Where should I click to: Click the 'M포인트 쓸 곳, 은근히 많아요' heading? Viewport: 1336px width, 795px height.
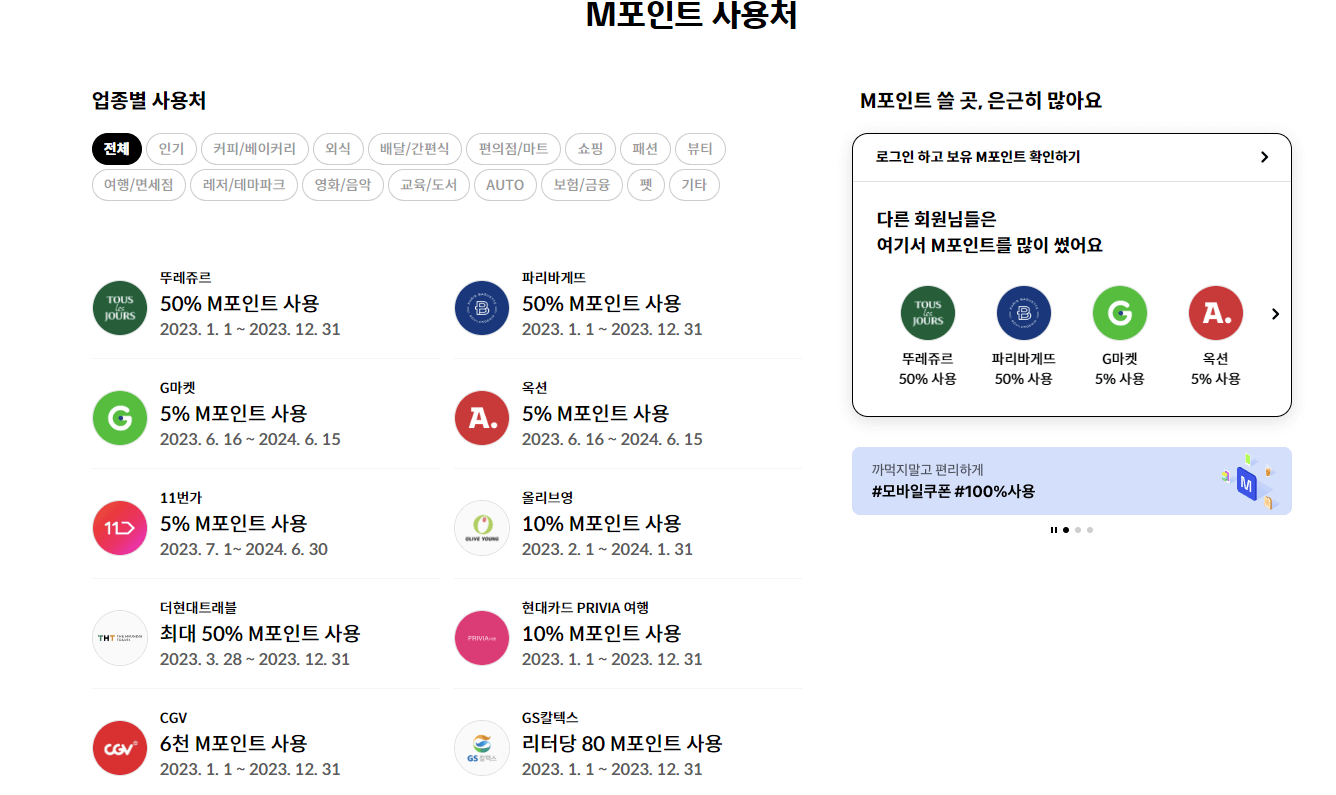click(981, 100)
